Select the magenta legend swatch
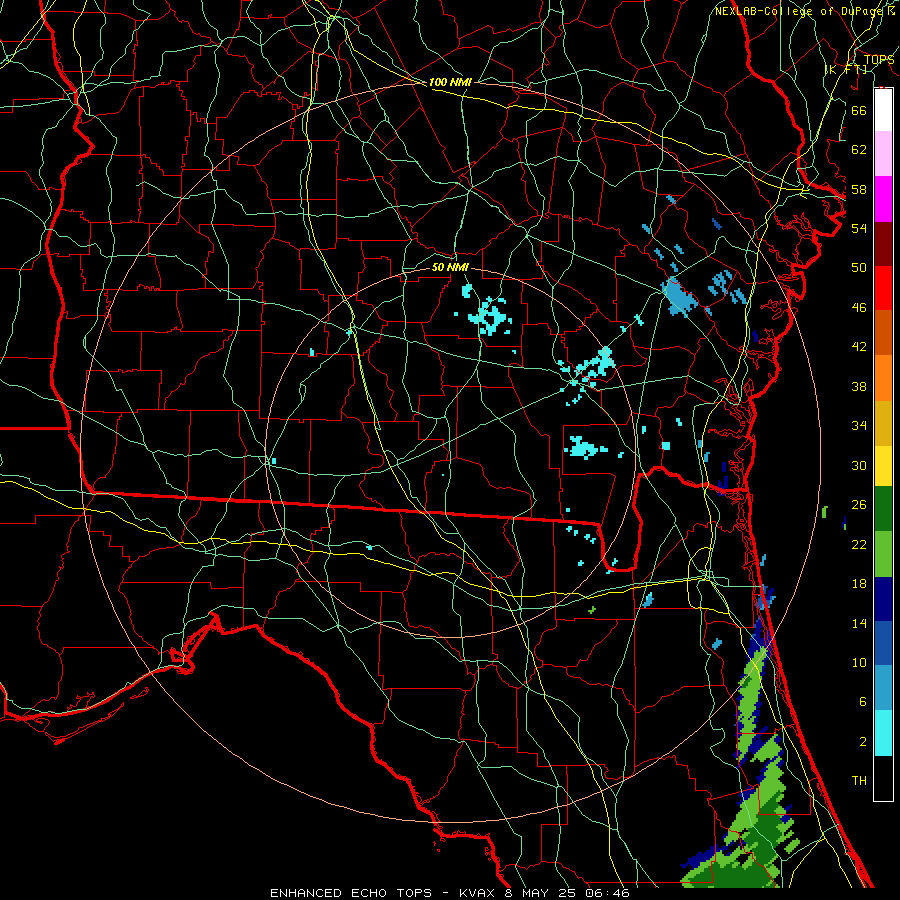Screen dimensions: 900x900 (883, 199)
